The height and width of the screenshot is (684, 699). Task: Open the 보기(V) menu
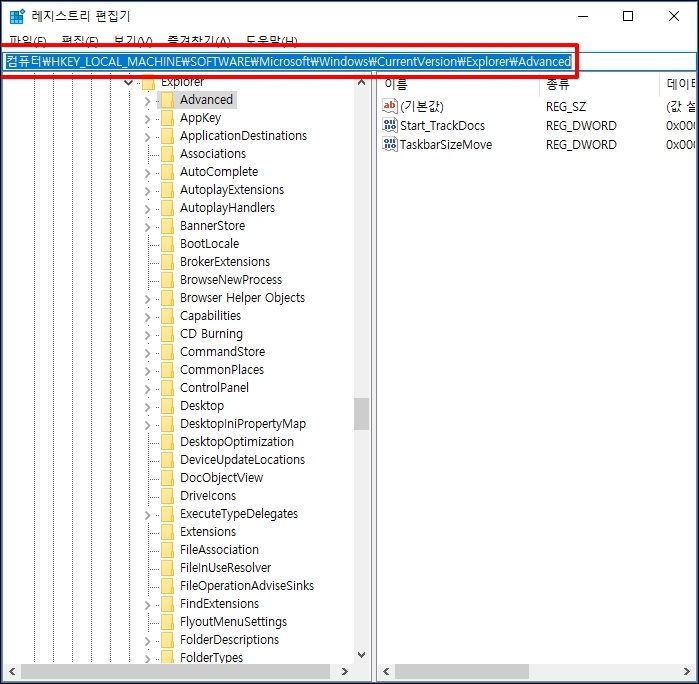pyautogui.click(x=133, y=41)
